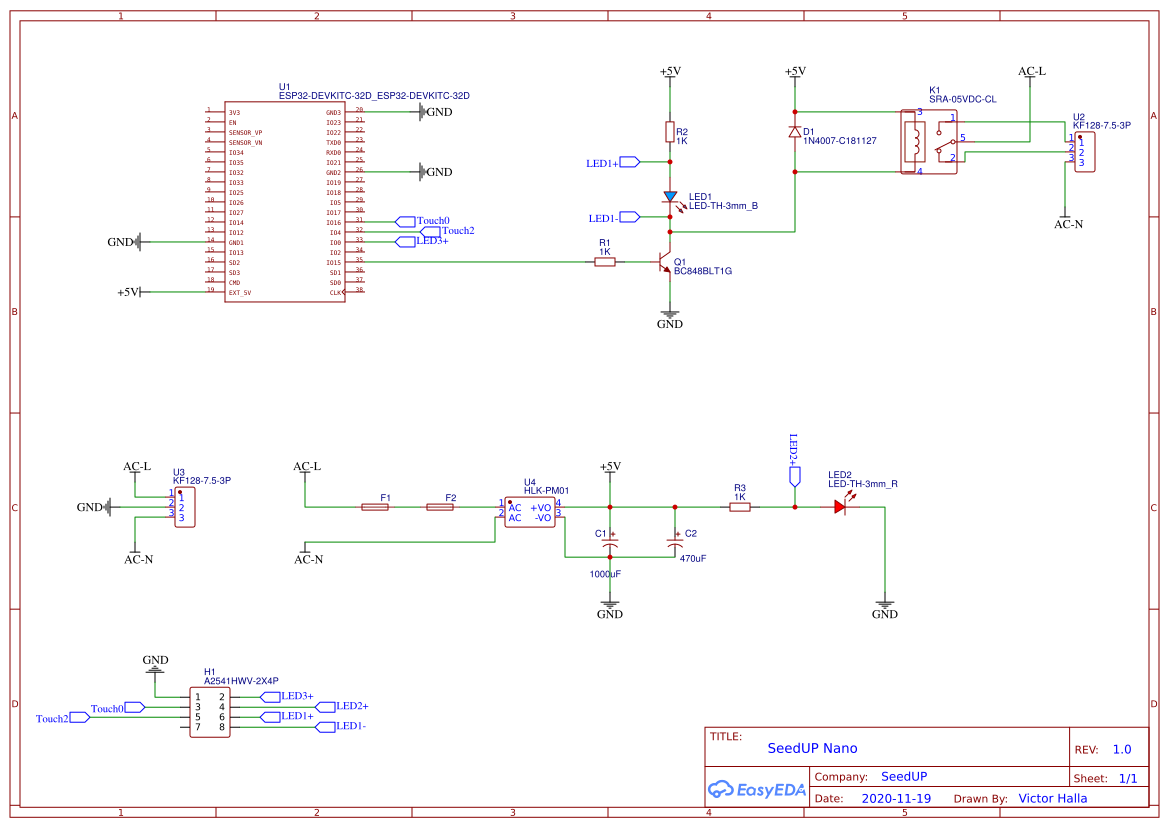Click the drawn-by name Victor Halla

click(x=1053, y=798)
